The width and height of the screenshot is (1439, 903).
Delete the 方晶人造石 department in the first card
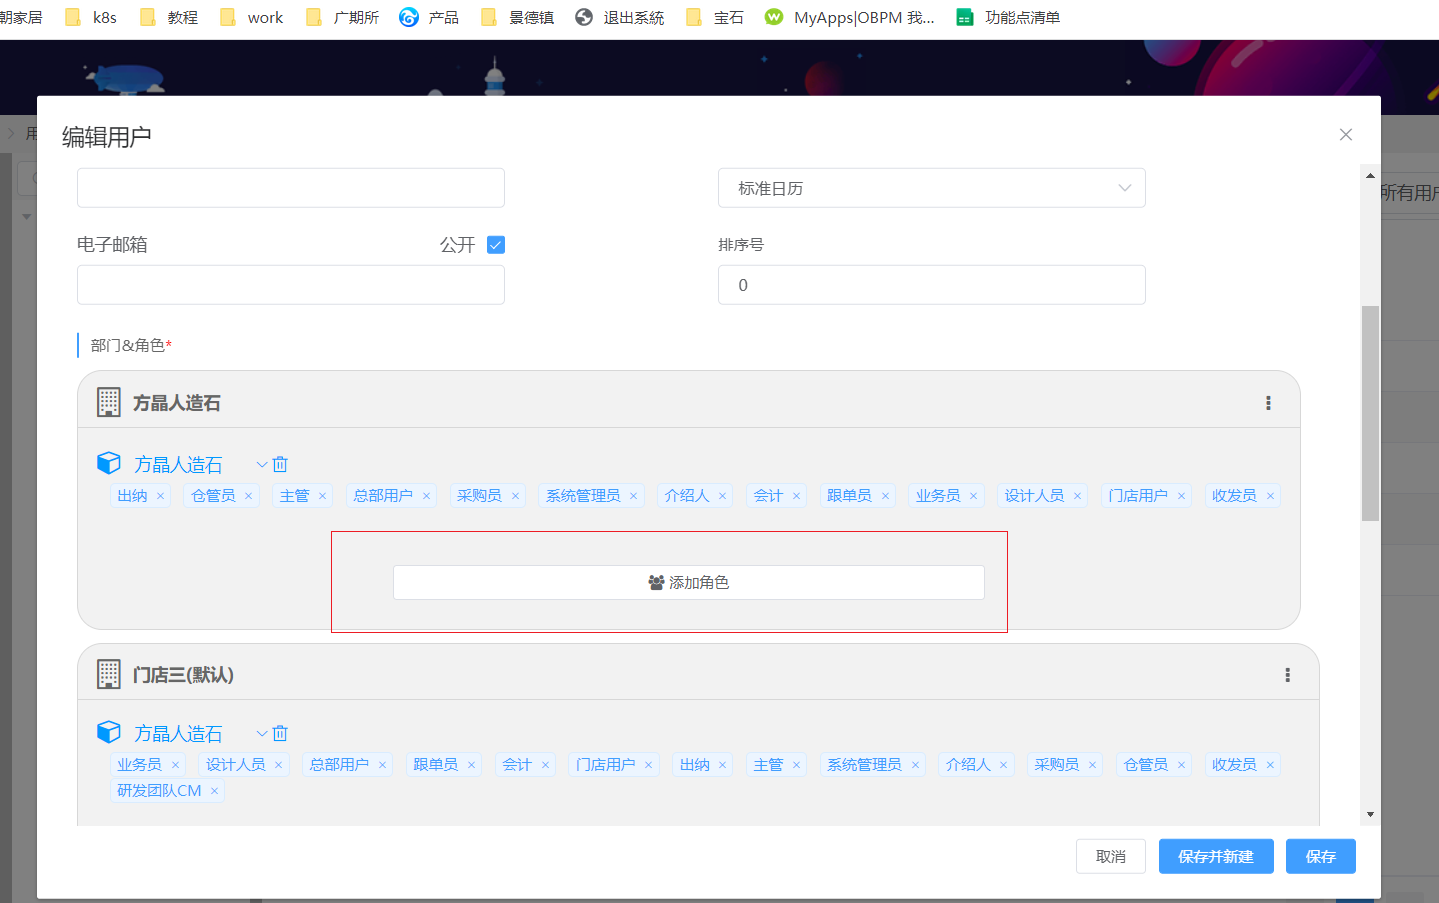tap(280, 464)
